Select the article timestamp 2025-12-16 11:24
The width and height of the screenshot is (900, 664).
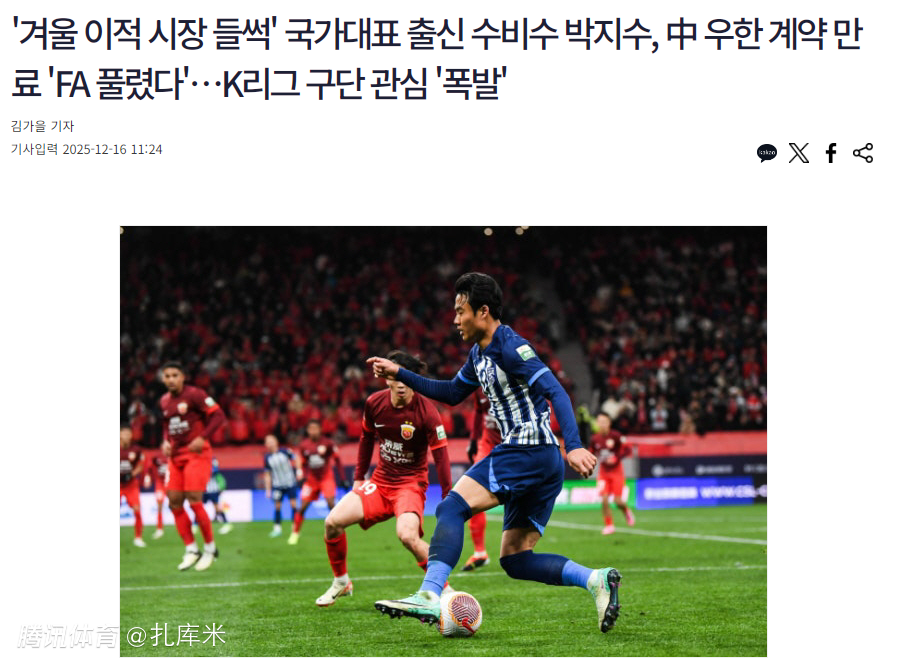point(112,149)
